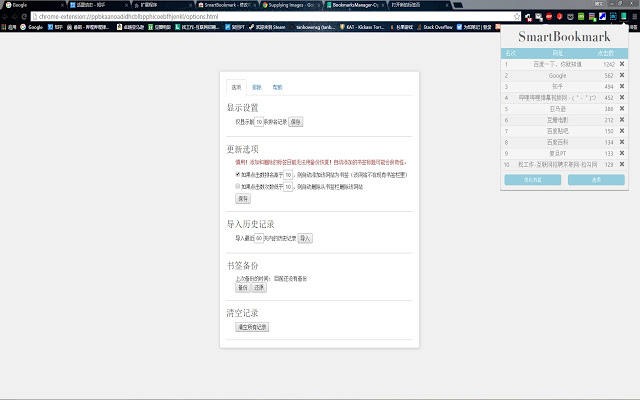This screenshot has width=640, height=400.
Task: Click the 备份 backup button
Action: tap(243, 287)
